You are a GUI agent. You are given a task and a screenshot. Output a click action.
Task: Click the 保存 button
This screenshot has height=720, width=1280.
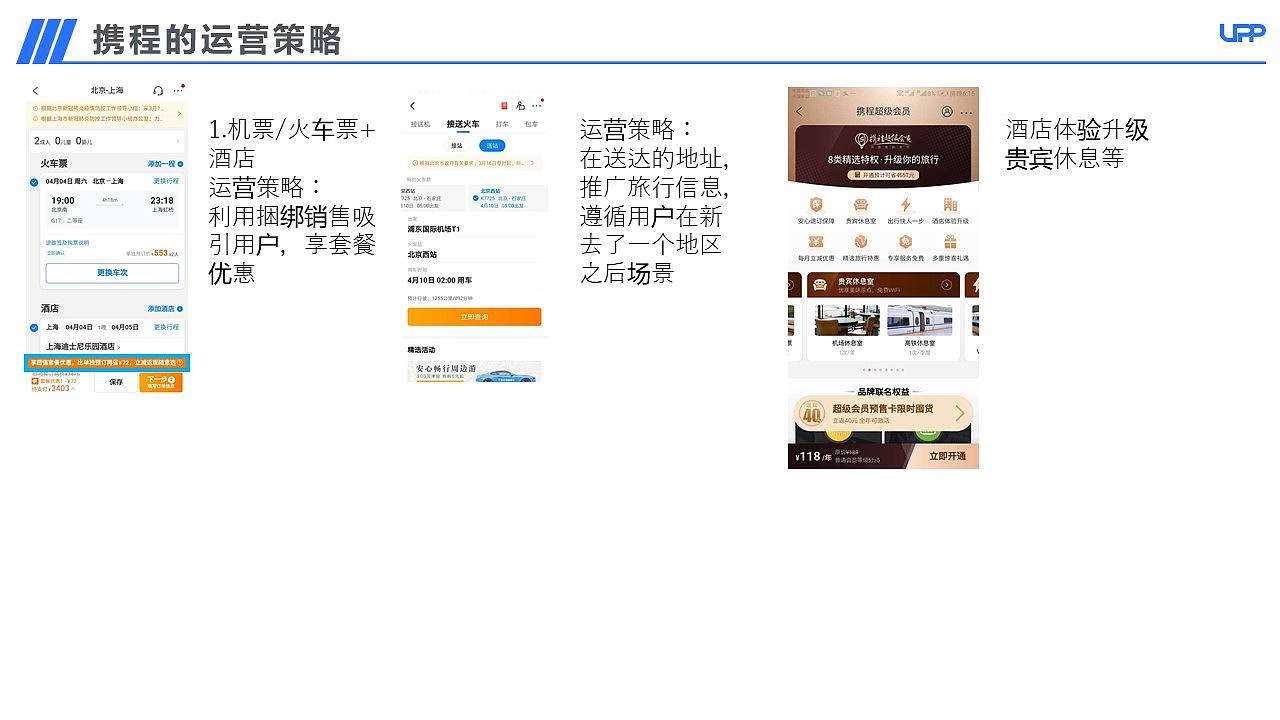tap(116, 382)
